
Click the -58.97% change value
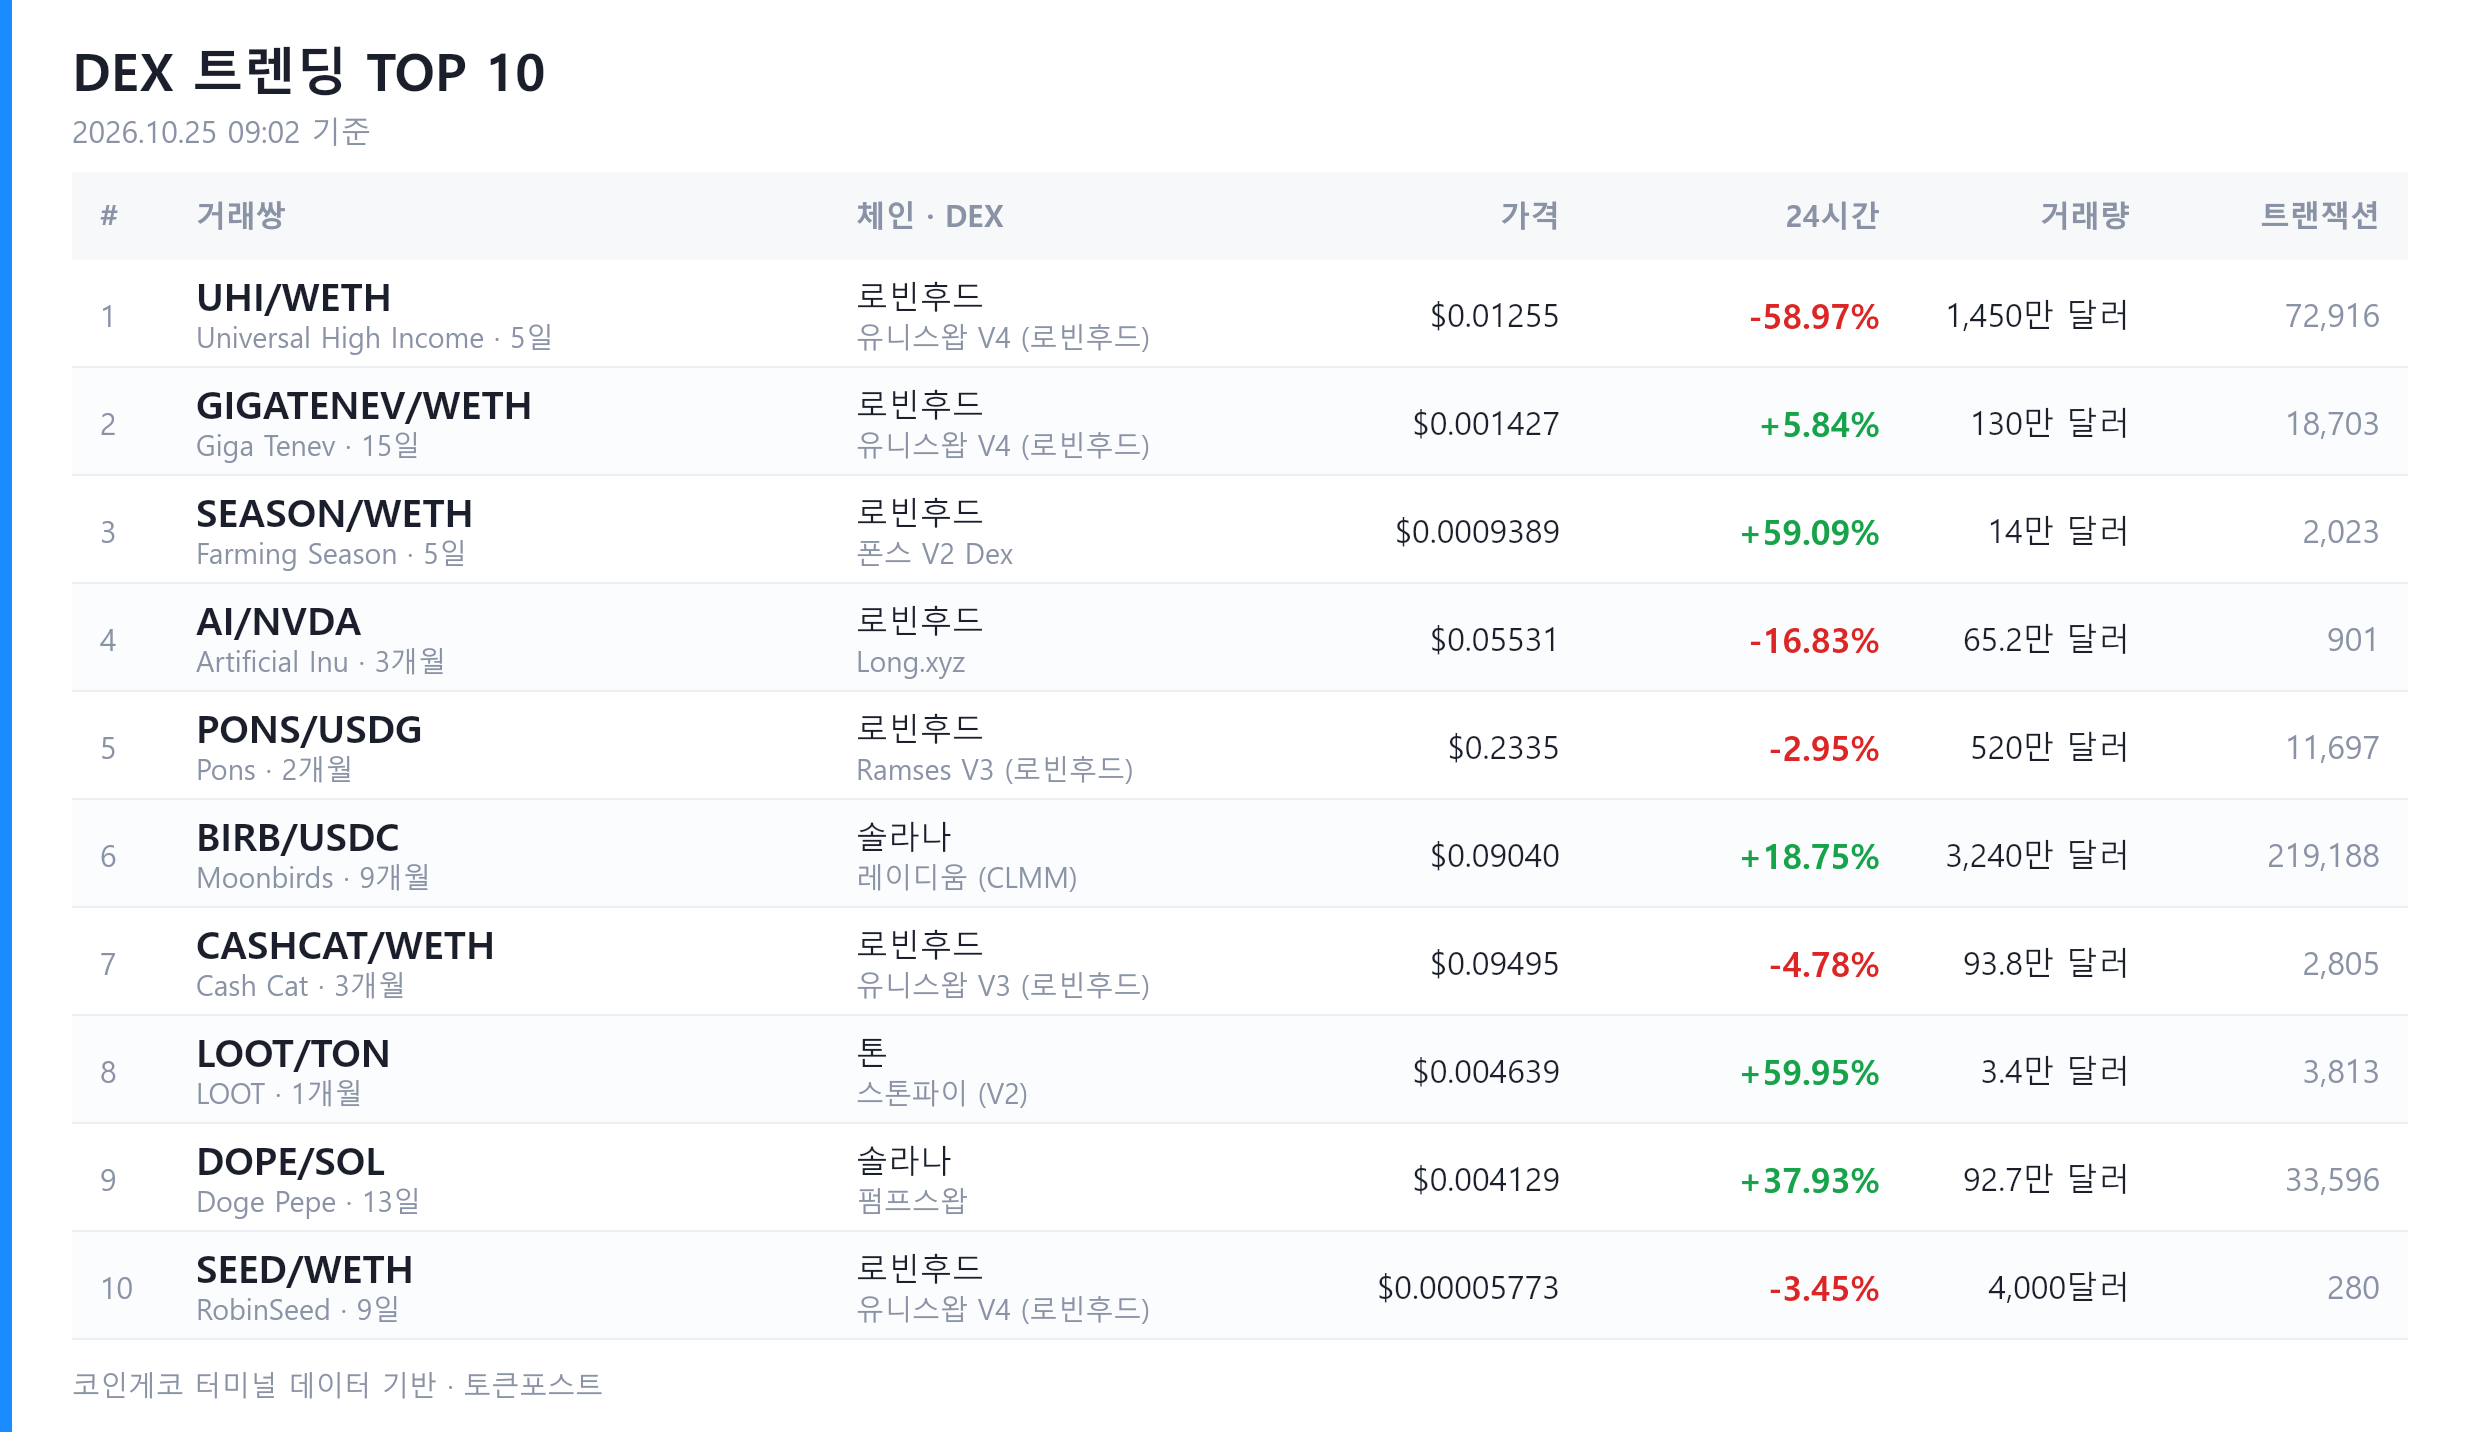[x=1814, y=317]
